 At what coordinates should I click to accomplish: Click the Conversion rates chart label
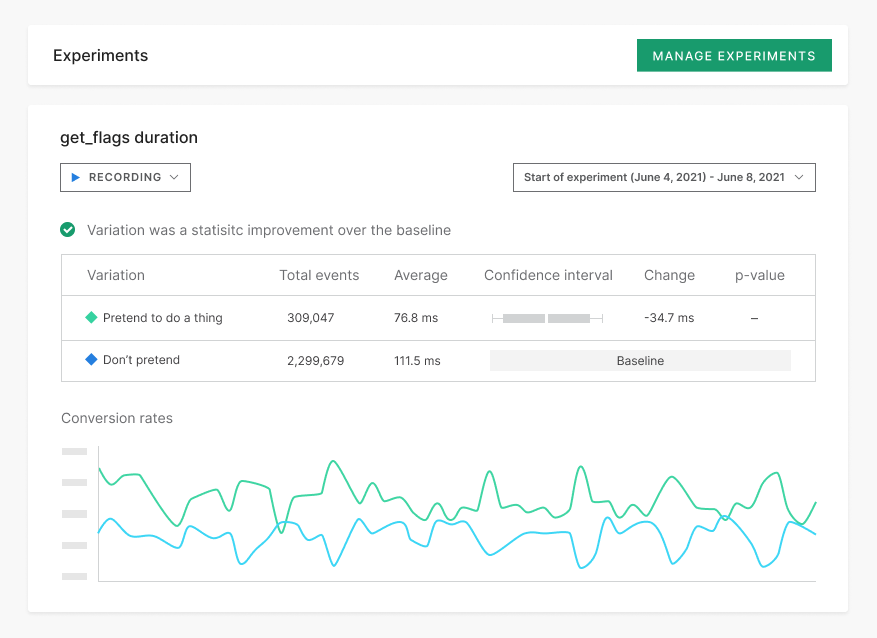click(x=117, y=418)
